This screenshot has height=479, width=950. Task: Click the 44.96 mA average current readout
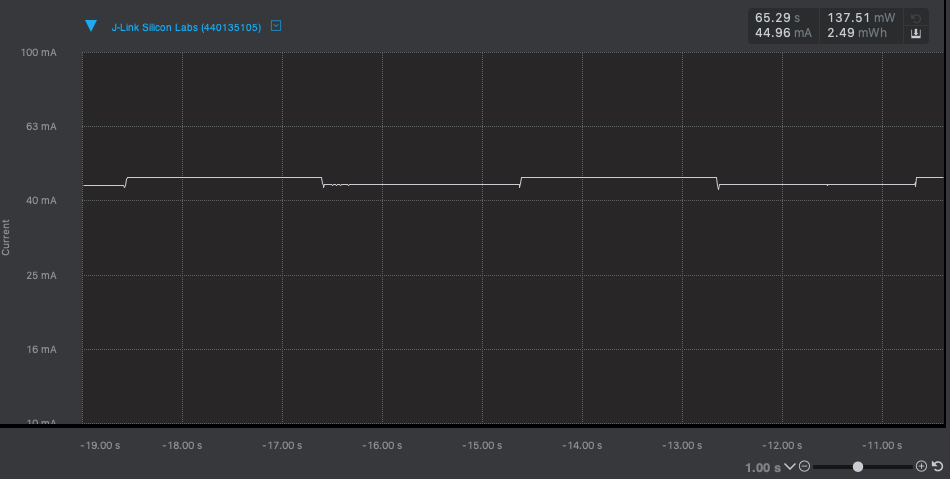783,34
